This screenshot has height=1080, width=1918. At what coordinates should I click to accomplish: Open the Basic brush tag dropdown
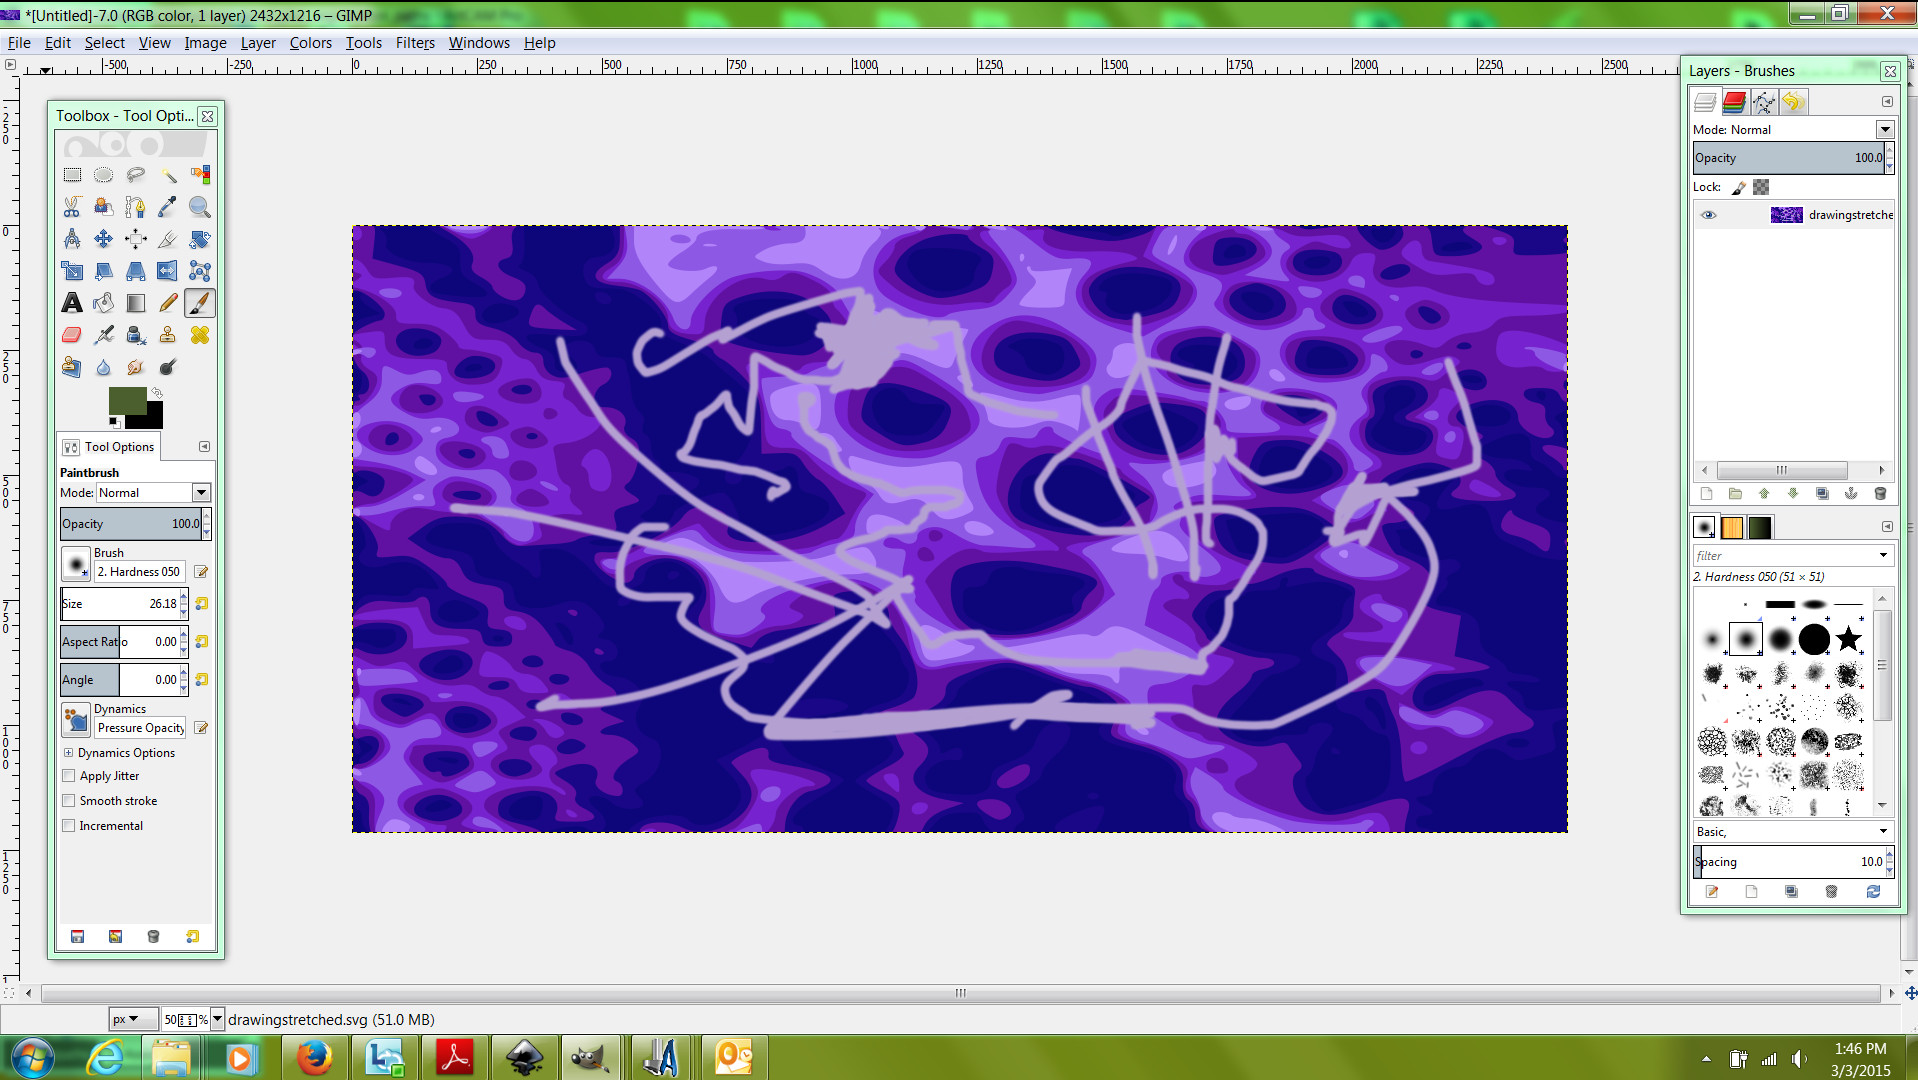[1884, 832]
